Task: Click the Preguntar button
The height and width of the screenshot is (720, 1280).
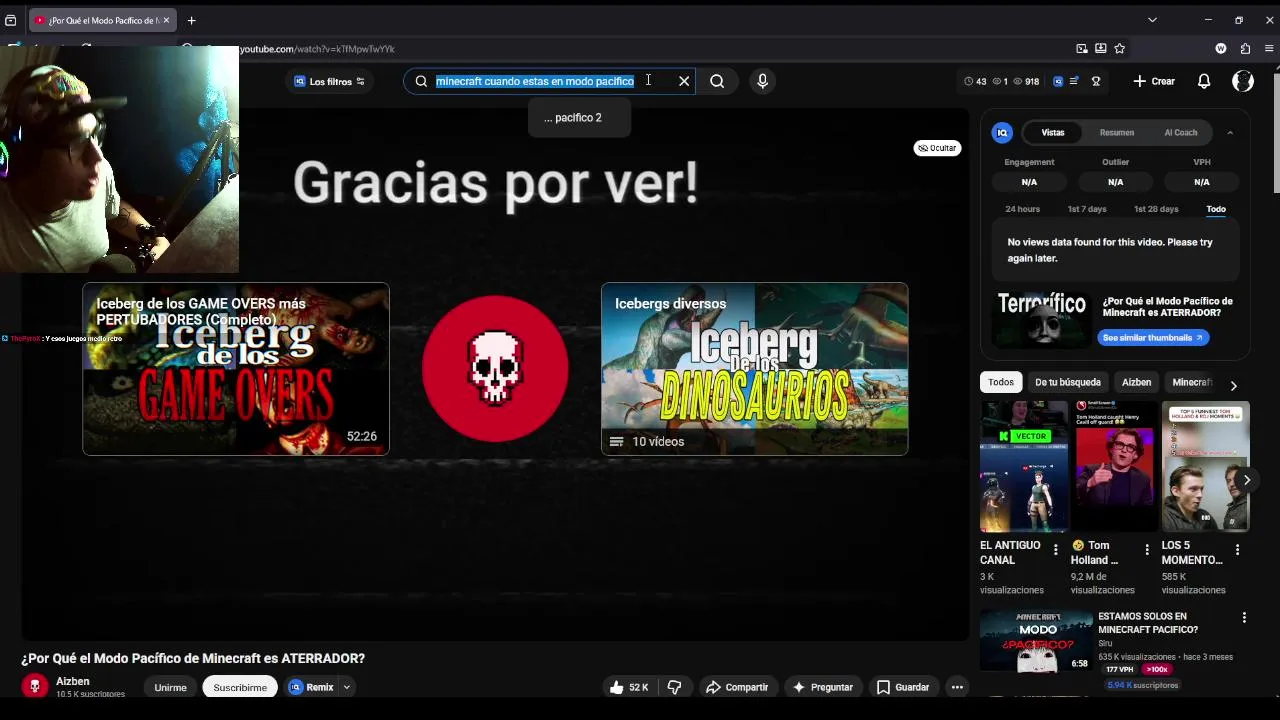Action: click(x=822, y=687)
